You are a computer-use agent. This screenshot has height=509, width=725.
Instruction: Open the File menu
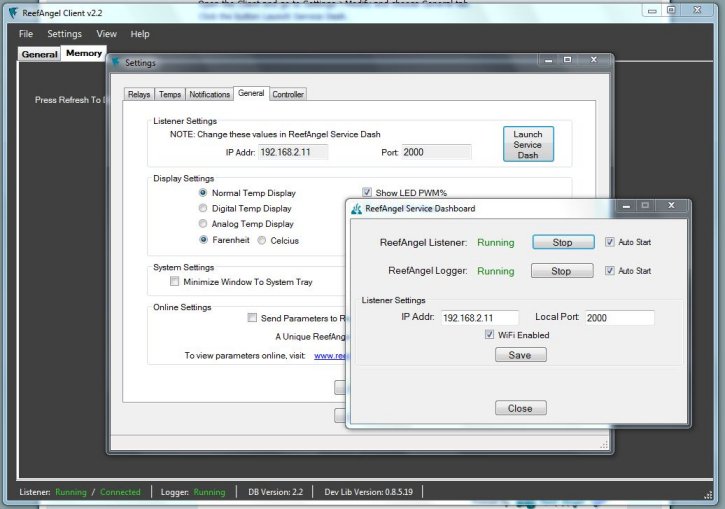click(x=26, y=34)
